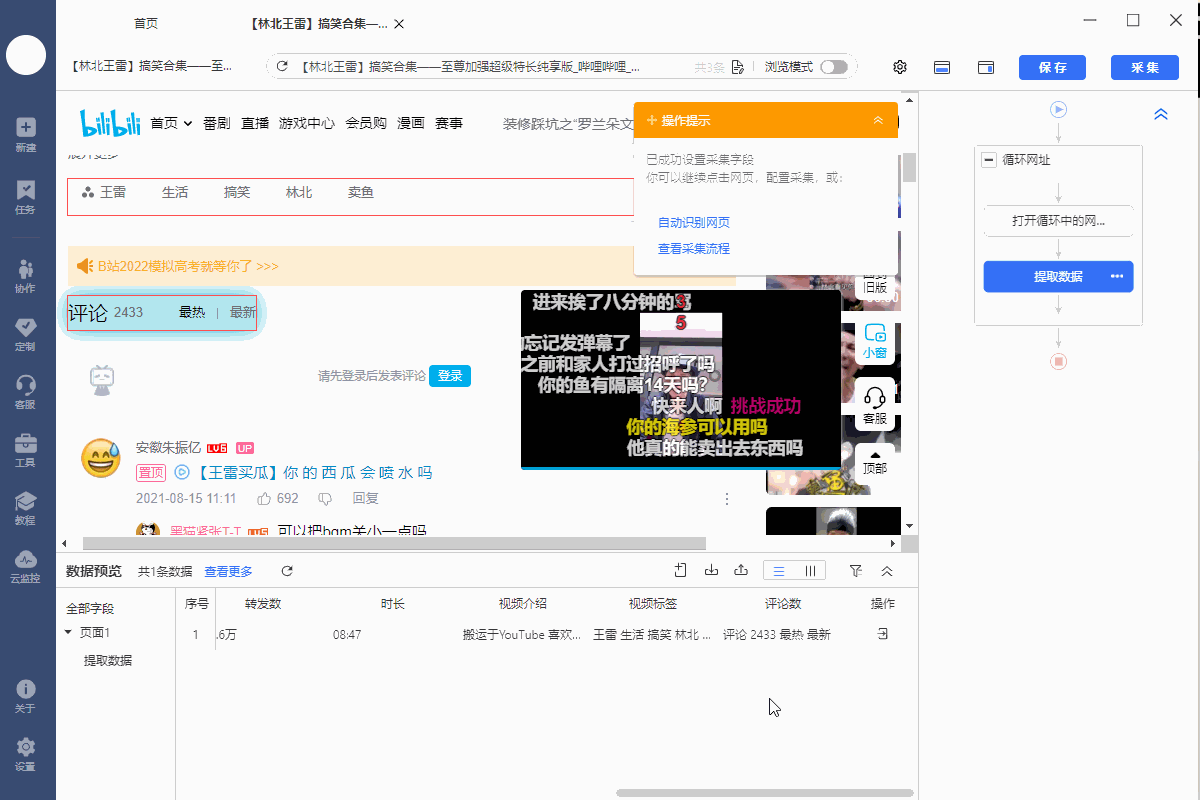Image resolution: width=1200 pixels, height=800 pixels.
Task: Toggle the 浏览模式 browse mode switch
Action: (x=833, y=67)
